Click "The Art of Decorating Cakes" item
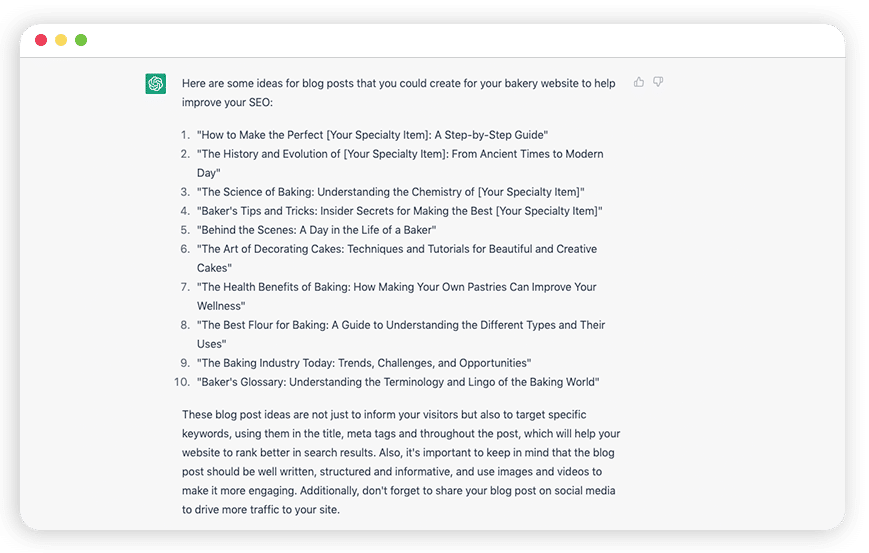The width and height of the screenshot is (869, 553). tap(397, 258)
